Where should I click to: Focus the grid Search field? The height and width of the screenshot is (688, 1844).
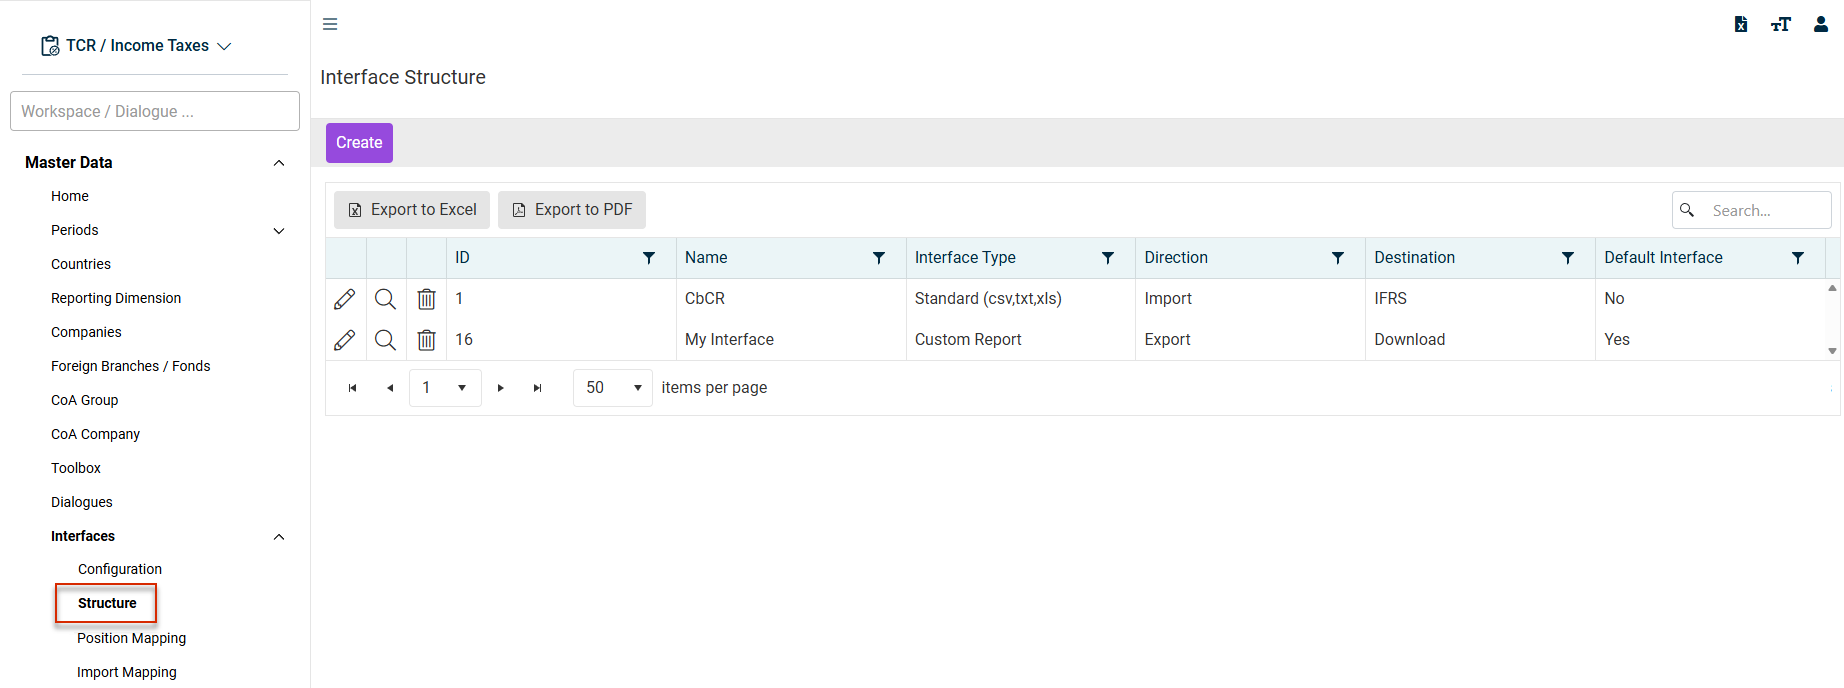1752,210
